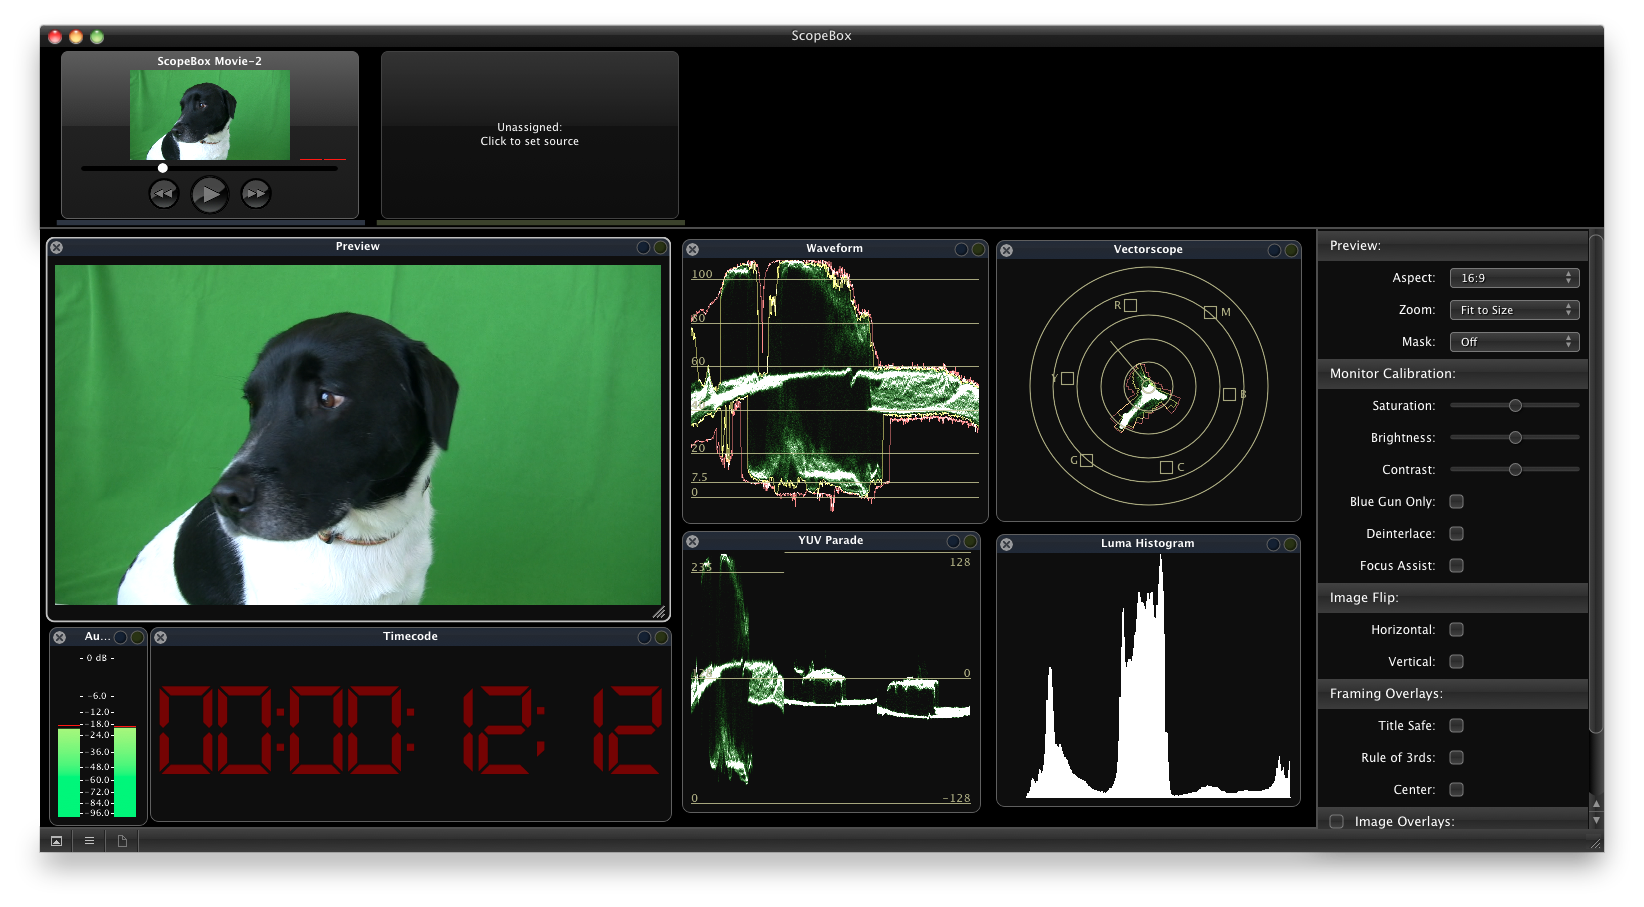Screen dimensions: 1644x907
Task: Click the Luma Histogram palette title
Action: 1148,544
